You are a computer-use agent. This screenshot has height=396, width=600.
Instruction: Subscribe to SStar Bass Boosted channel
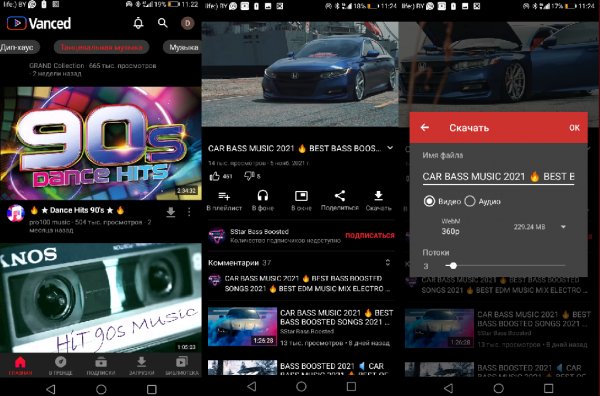(x=370, y=235)
